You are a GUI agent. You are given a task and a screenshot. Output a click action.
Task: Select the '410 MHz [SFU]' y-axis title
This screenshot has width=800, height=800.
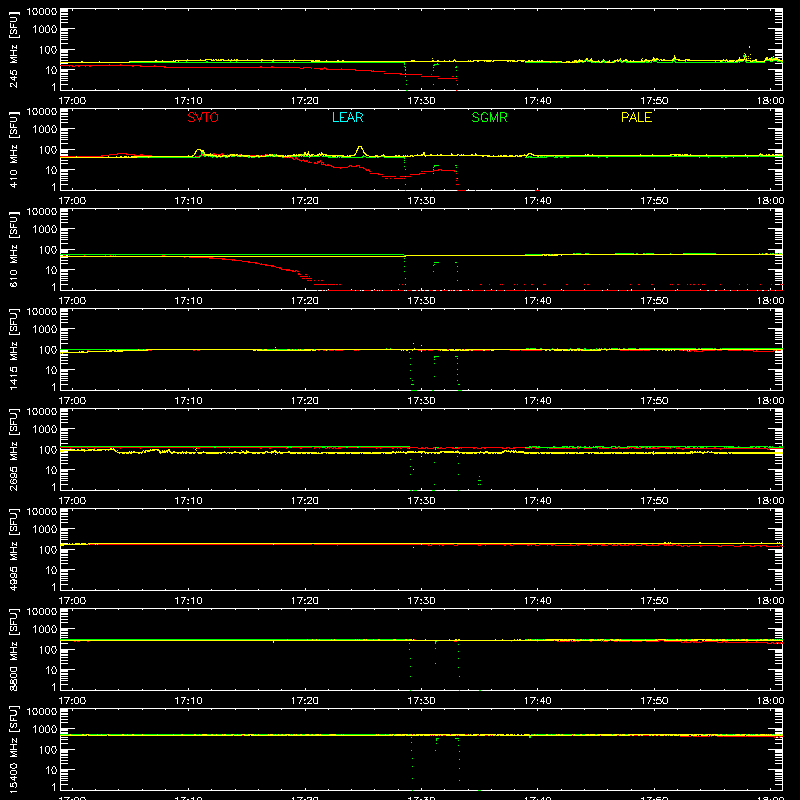(13, 149)
